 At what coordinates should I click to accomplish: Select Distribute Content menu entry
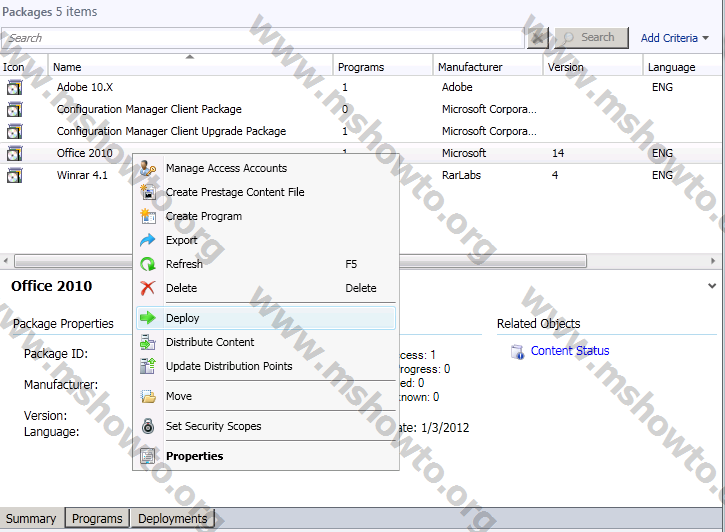click(x=266, y=342)
